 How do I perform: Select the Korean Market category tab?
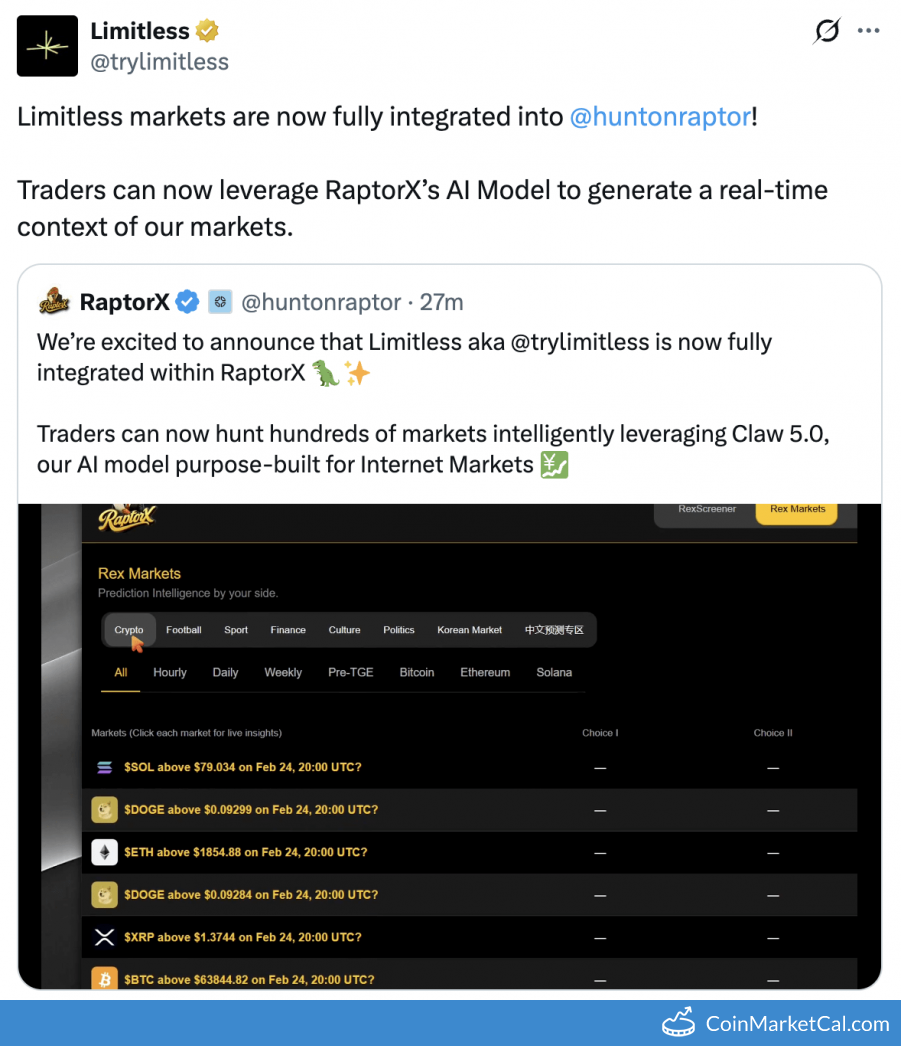469,630
